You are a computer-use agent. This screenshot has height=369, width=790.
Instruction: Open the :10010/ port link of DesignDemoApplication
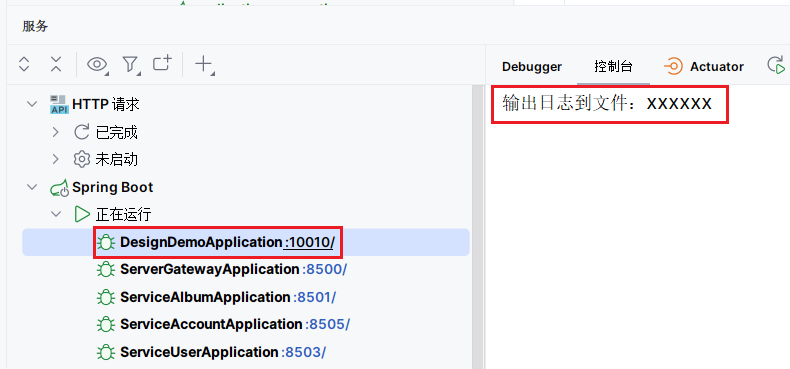point(309,242)
